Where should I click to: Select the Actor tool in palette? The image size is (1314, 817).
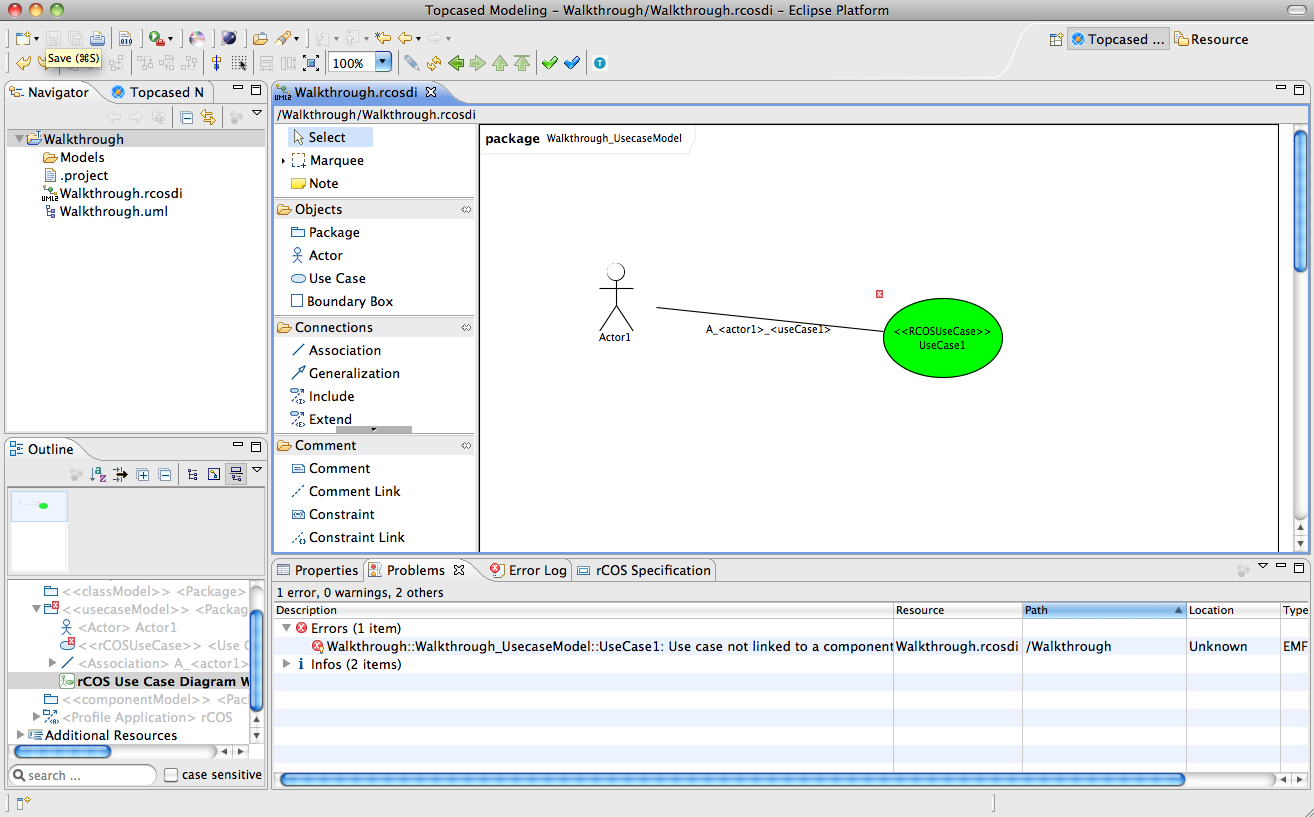coord(317,255)
